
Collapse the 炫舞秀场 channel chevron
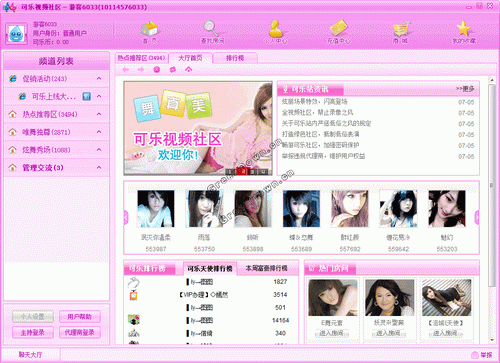[x=99, y=150]
